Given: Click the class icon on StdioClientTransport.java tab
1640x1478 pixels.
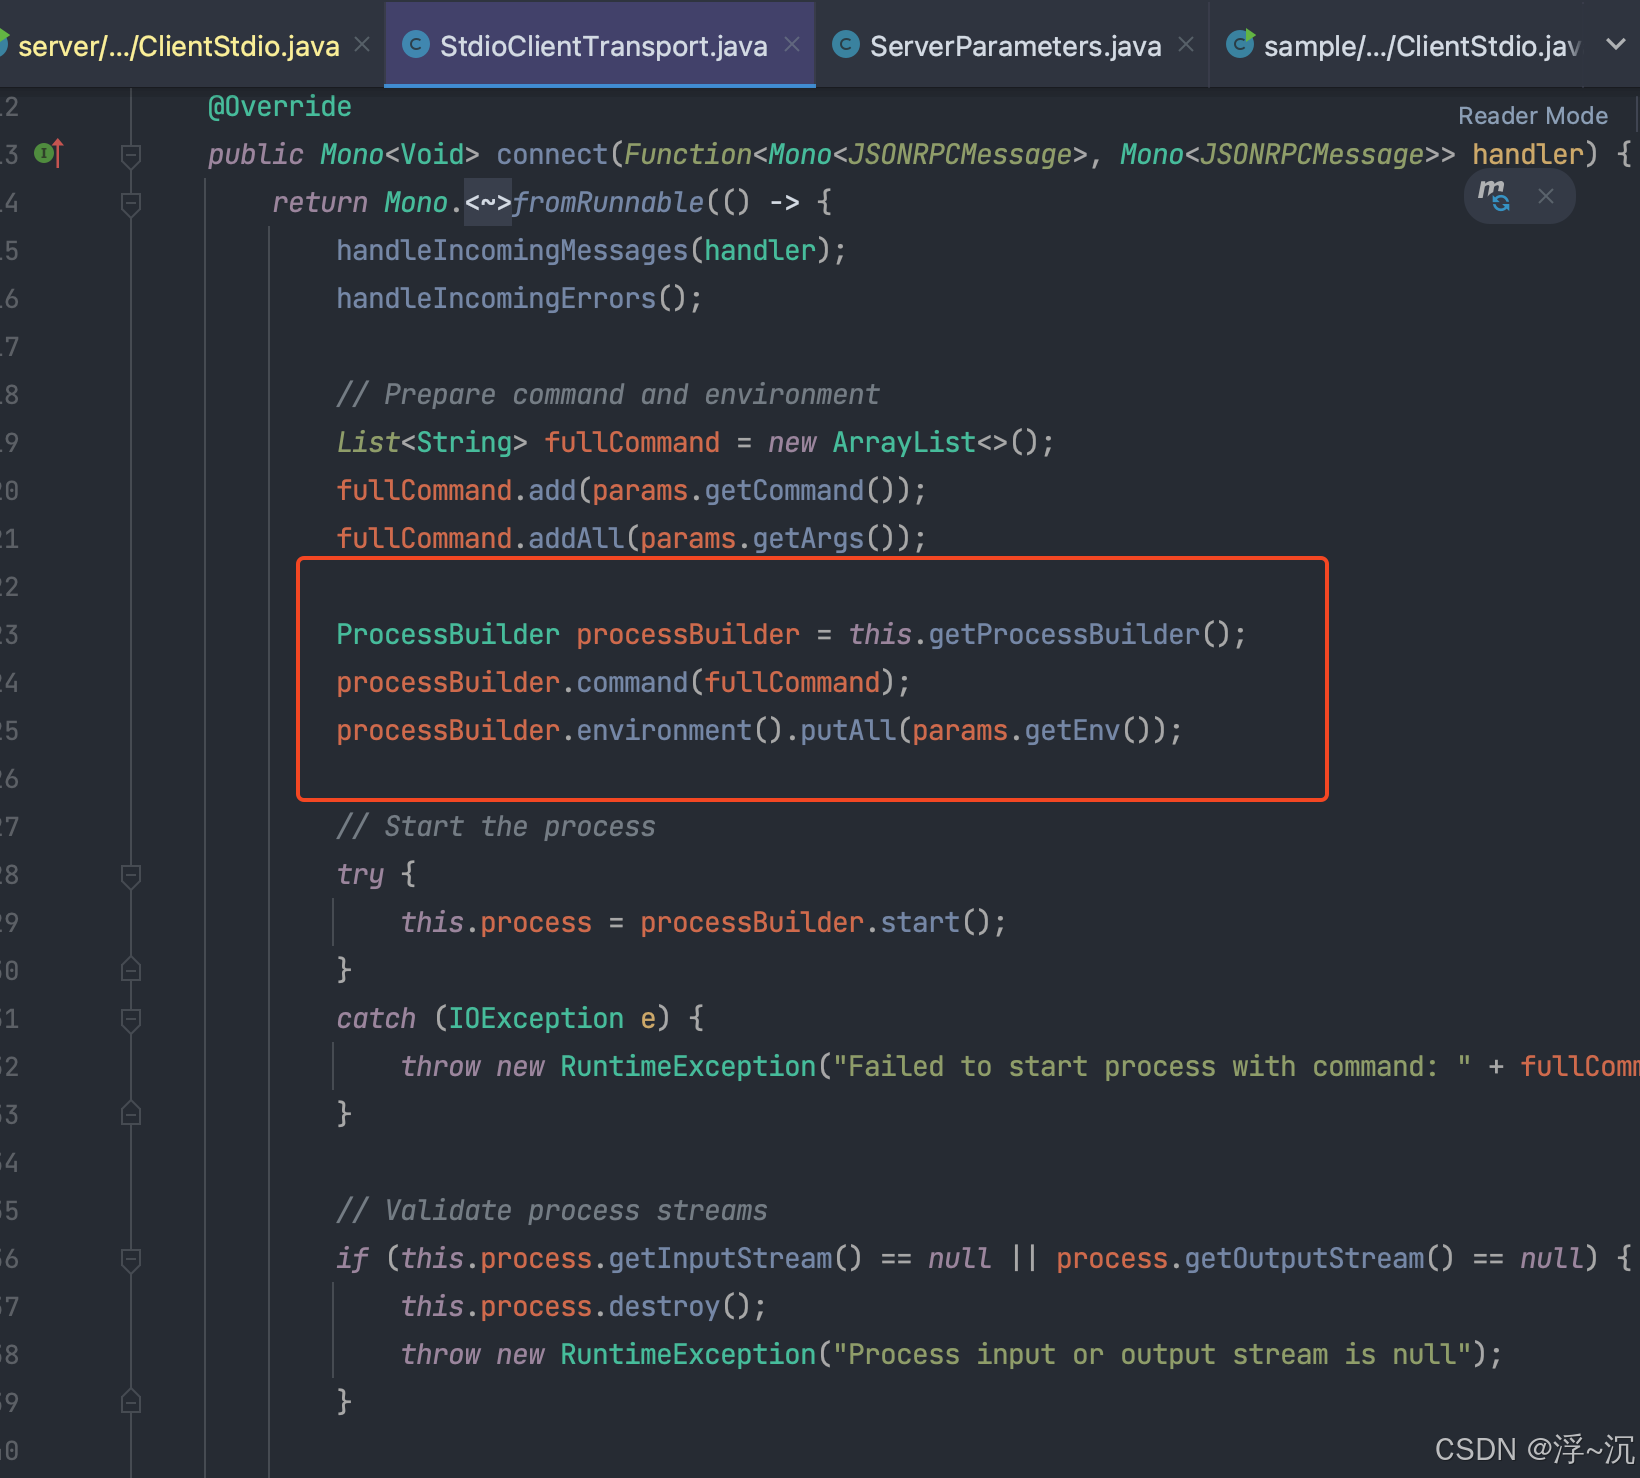Looking at the screenshot, I should (x=415, y=45).
